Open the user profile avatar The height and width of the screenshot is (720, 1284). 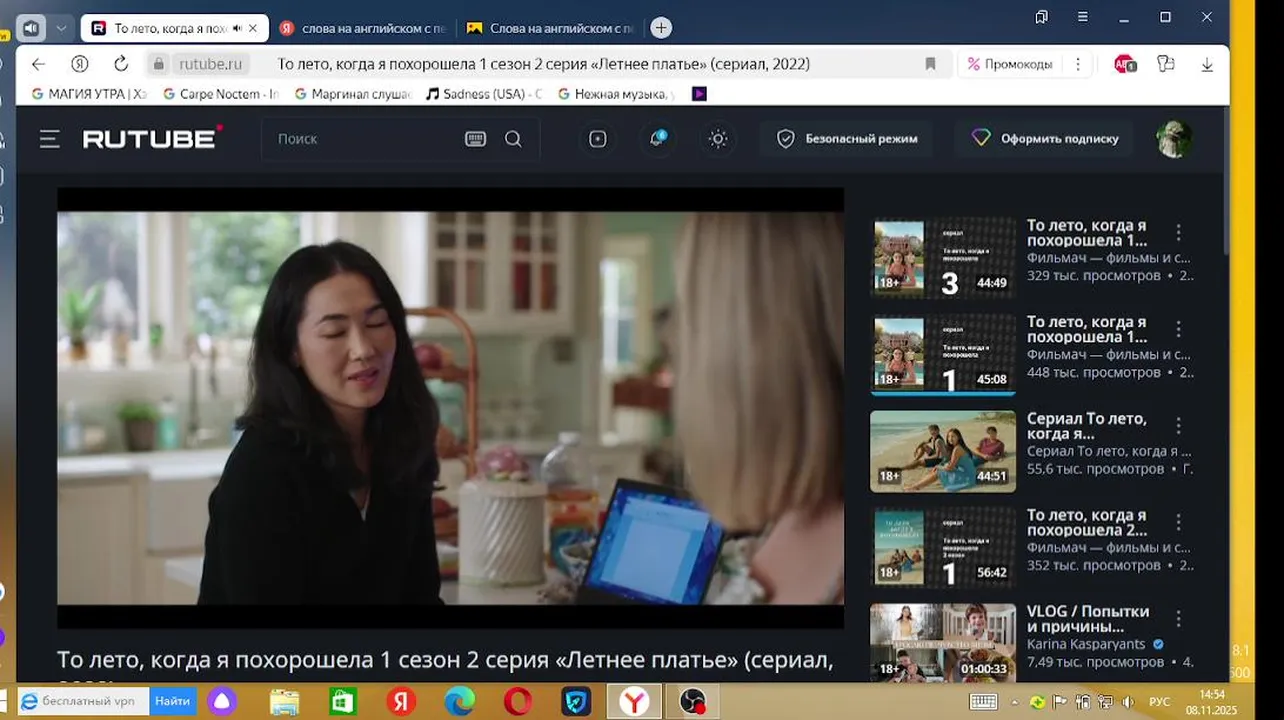tap(1174, 139)
